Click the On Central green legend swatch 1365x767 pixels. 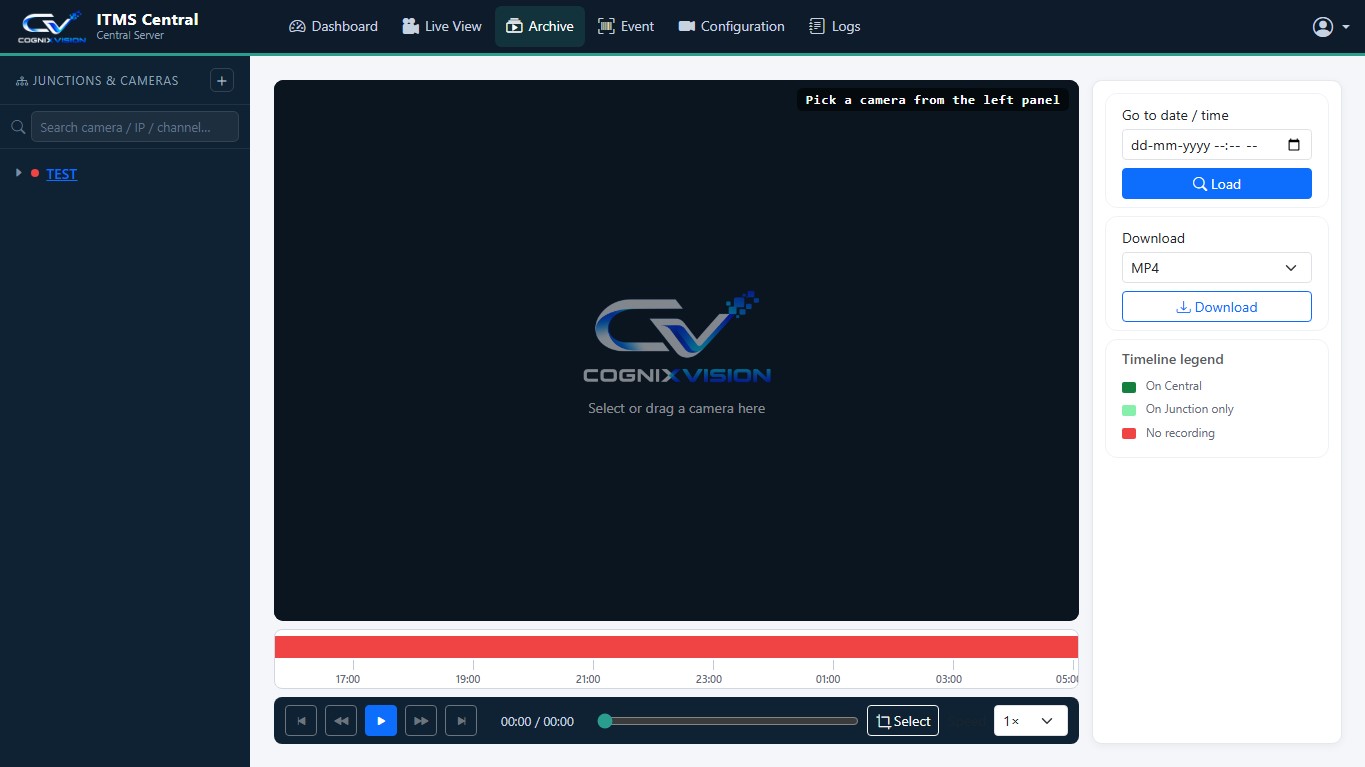[1129, 387]
